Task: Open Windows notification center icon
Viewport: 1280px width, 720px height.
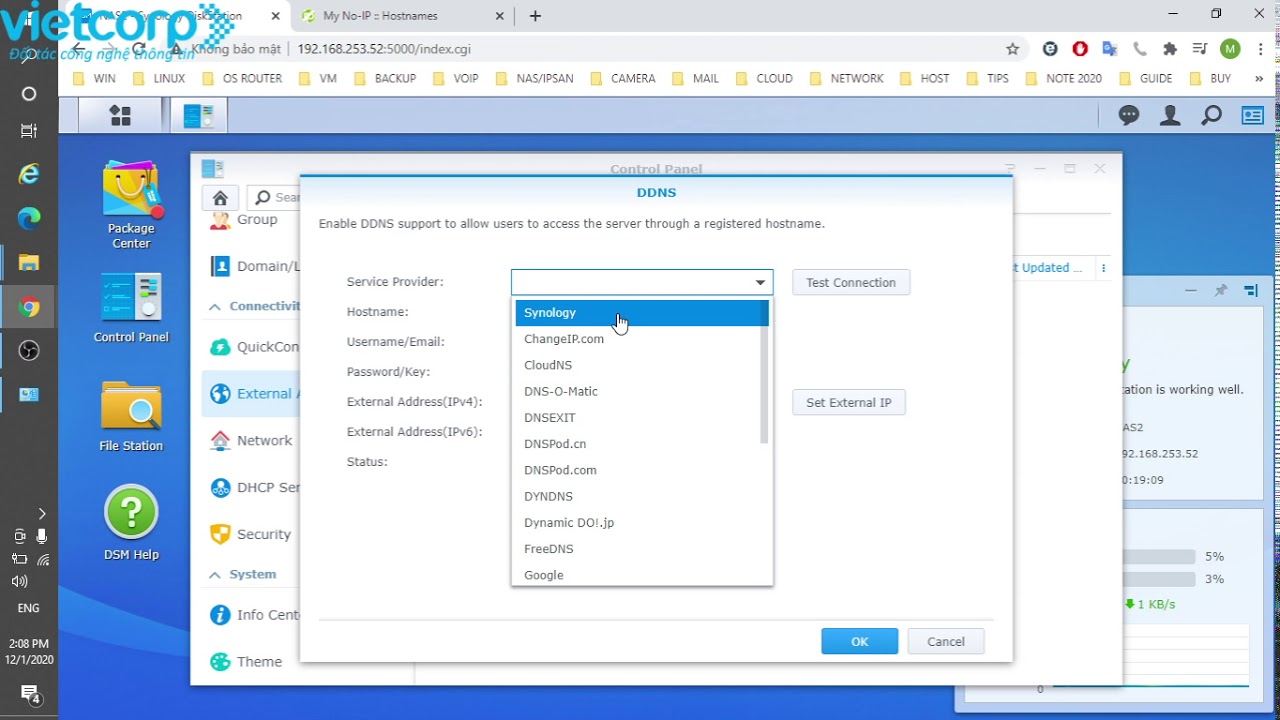Action: pyautogui.click(x=29, y=693)
